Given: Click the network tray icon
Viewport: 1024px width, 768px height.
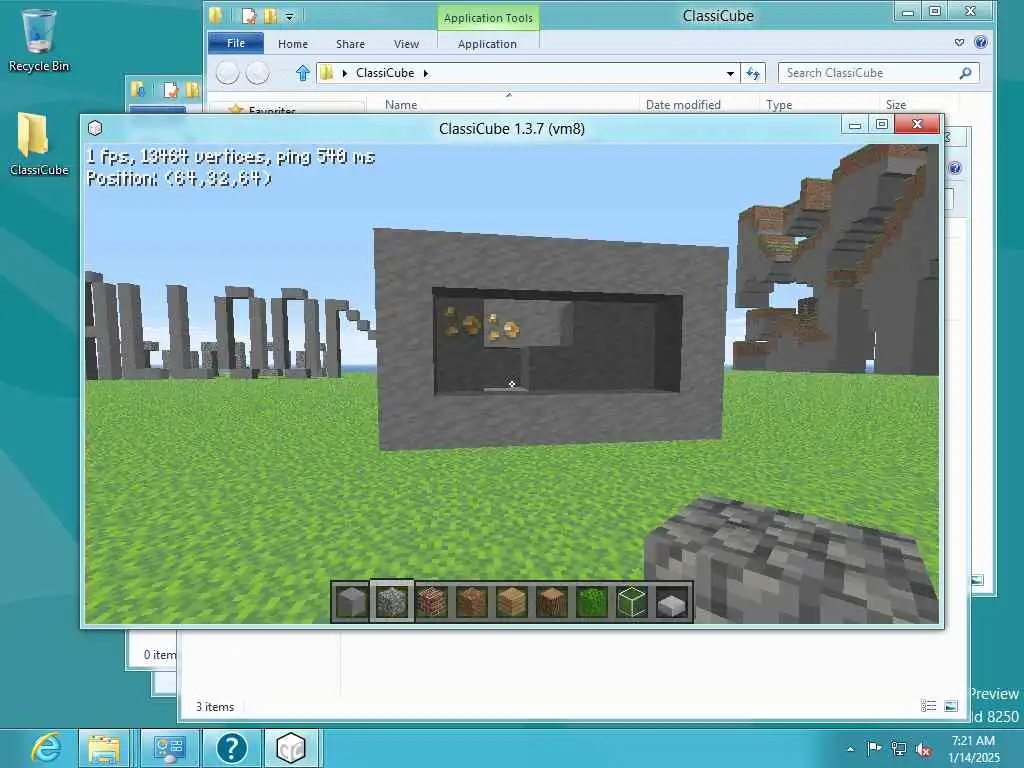Looking at the screenshot, I should pyautogui.click(x=899, y=748).
